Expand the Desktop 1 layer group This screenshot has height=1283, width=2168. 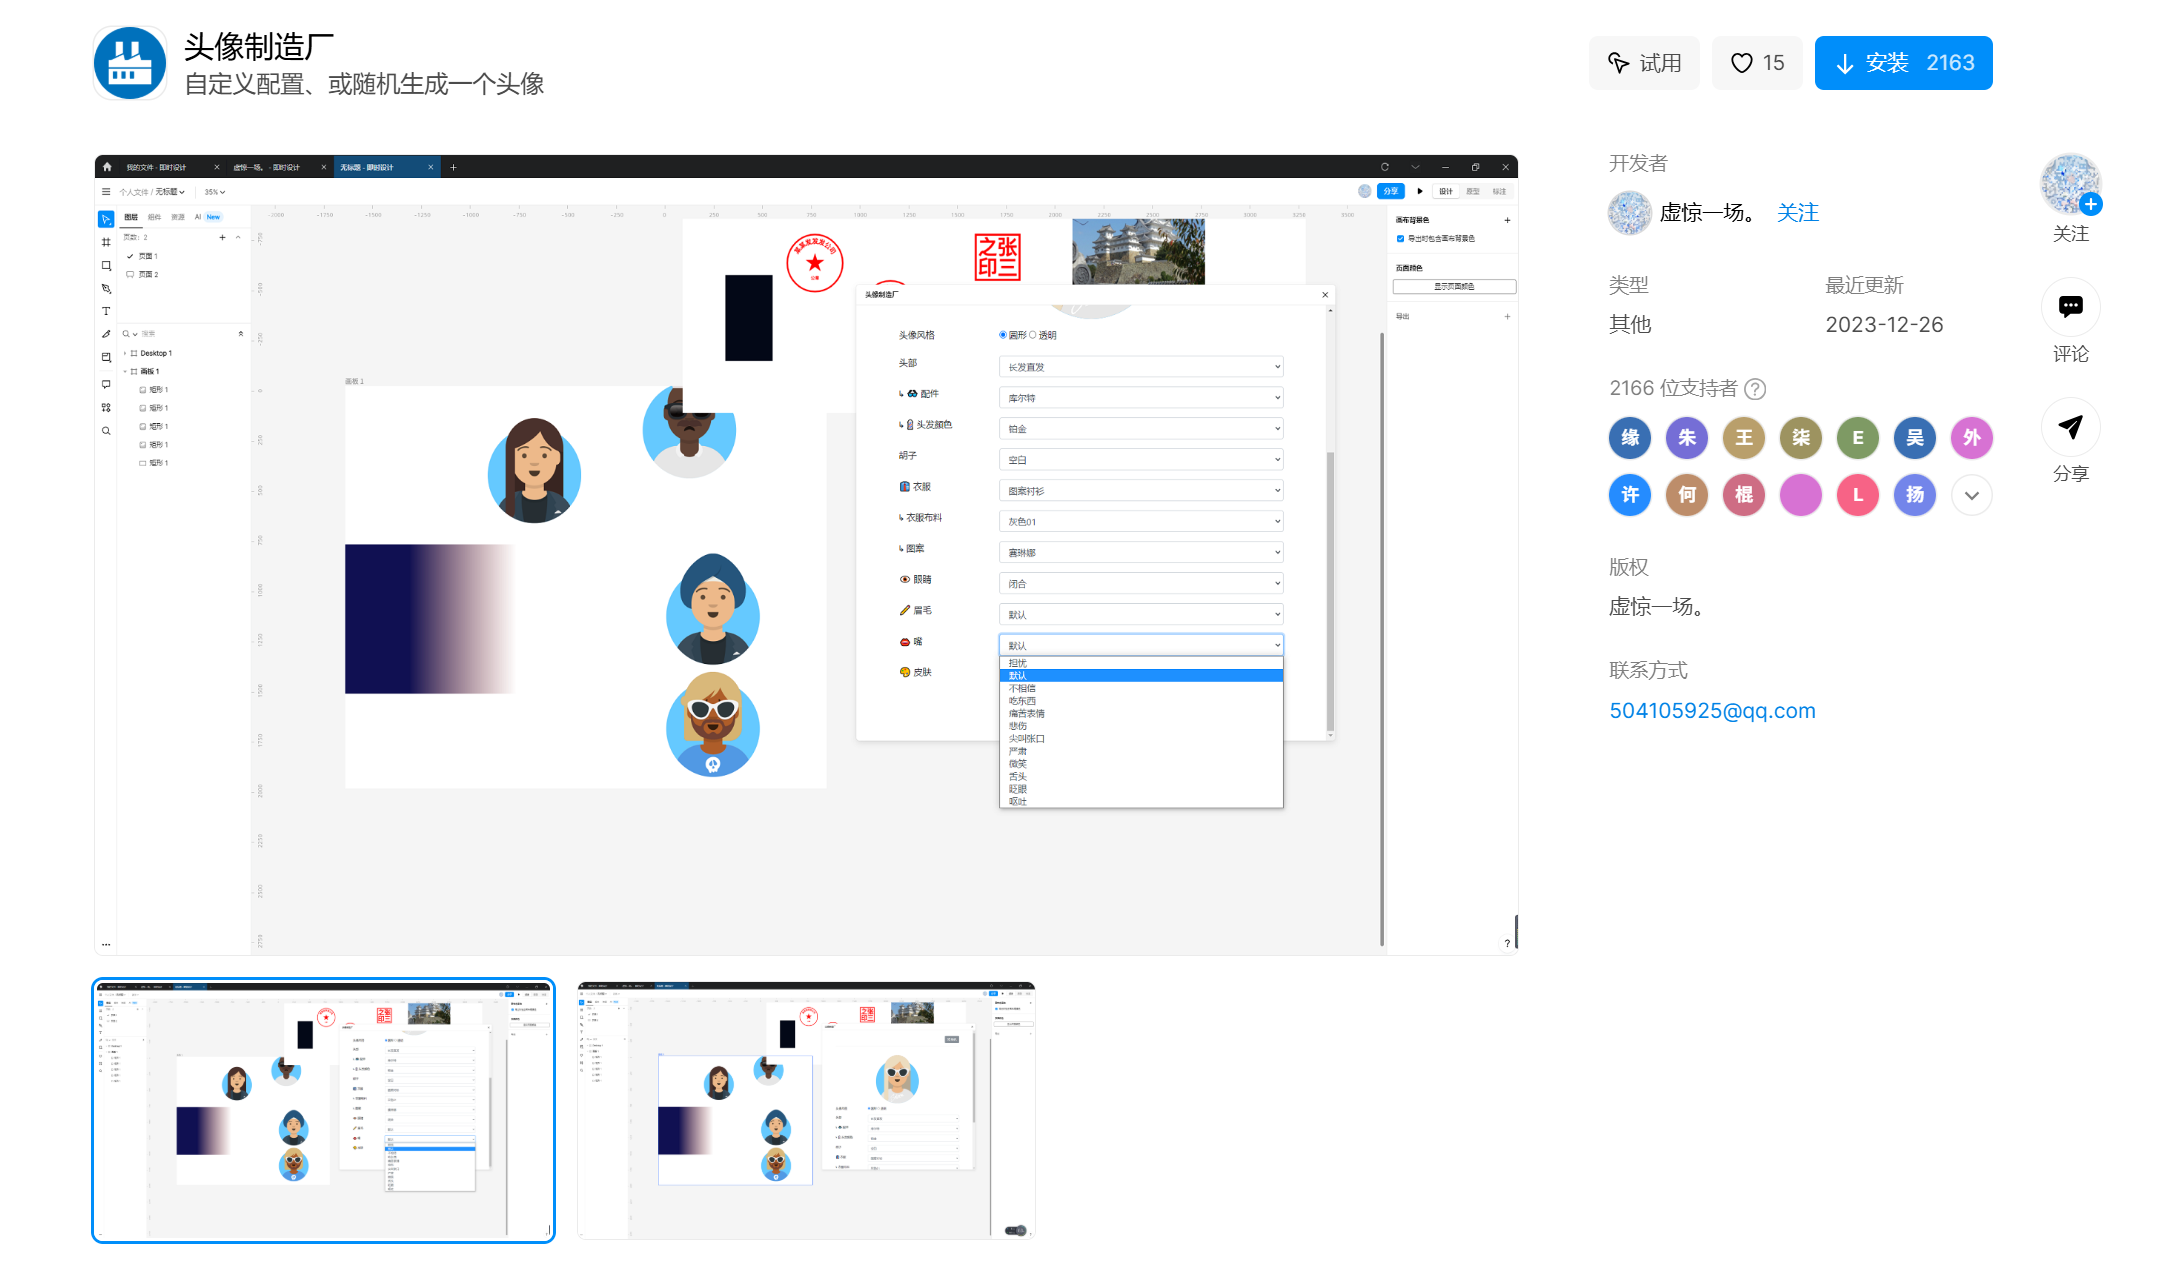pos(125,353)
